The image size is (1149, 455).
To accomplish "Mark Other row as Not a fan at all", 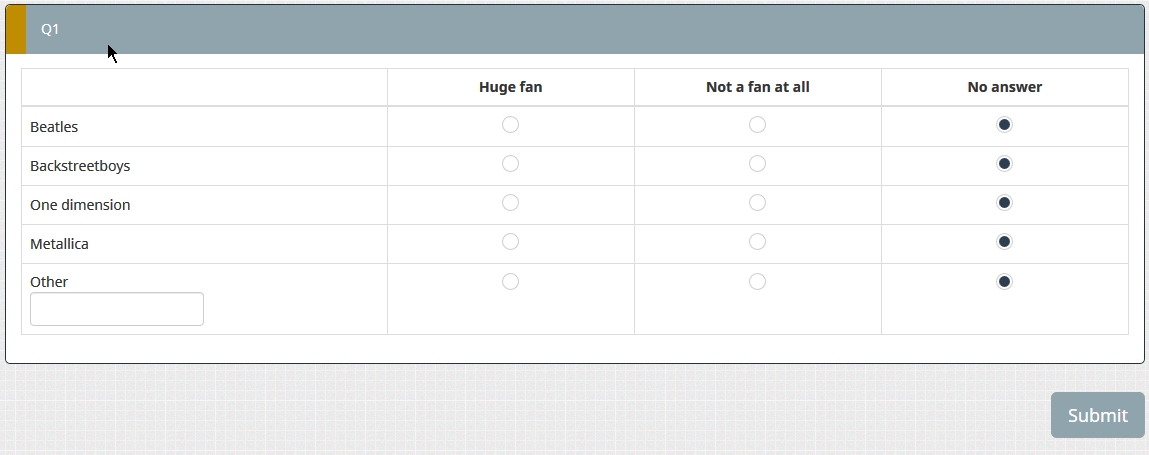I will pyautogui.click(x=757, y=282).
